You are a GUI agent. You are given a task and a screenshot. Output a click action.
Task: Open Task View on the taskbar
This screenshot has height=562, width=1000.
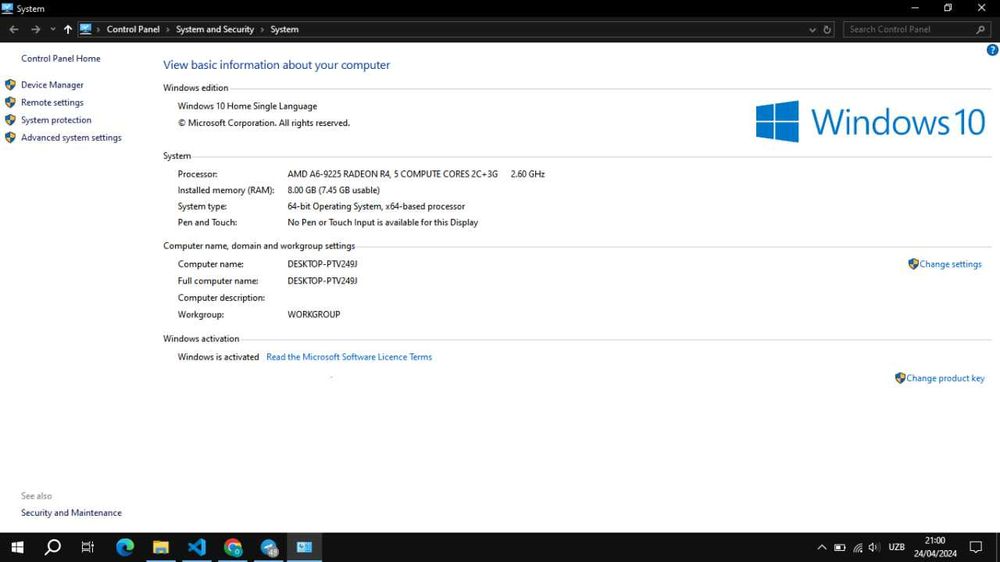click(x=88, y=547)
